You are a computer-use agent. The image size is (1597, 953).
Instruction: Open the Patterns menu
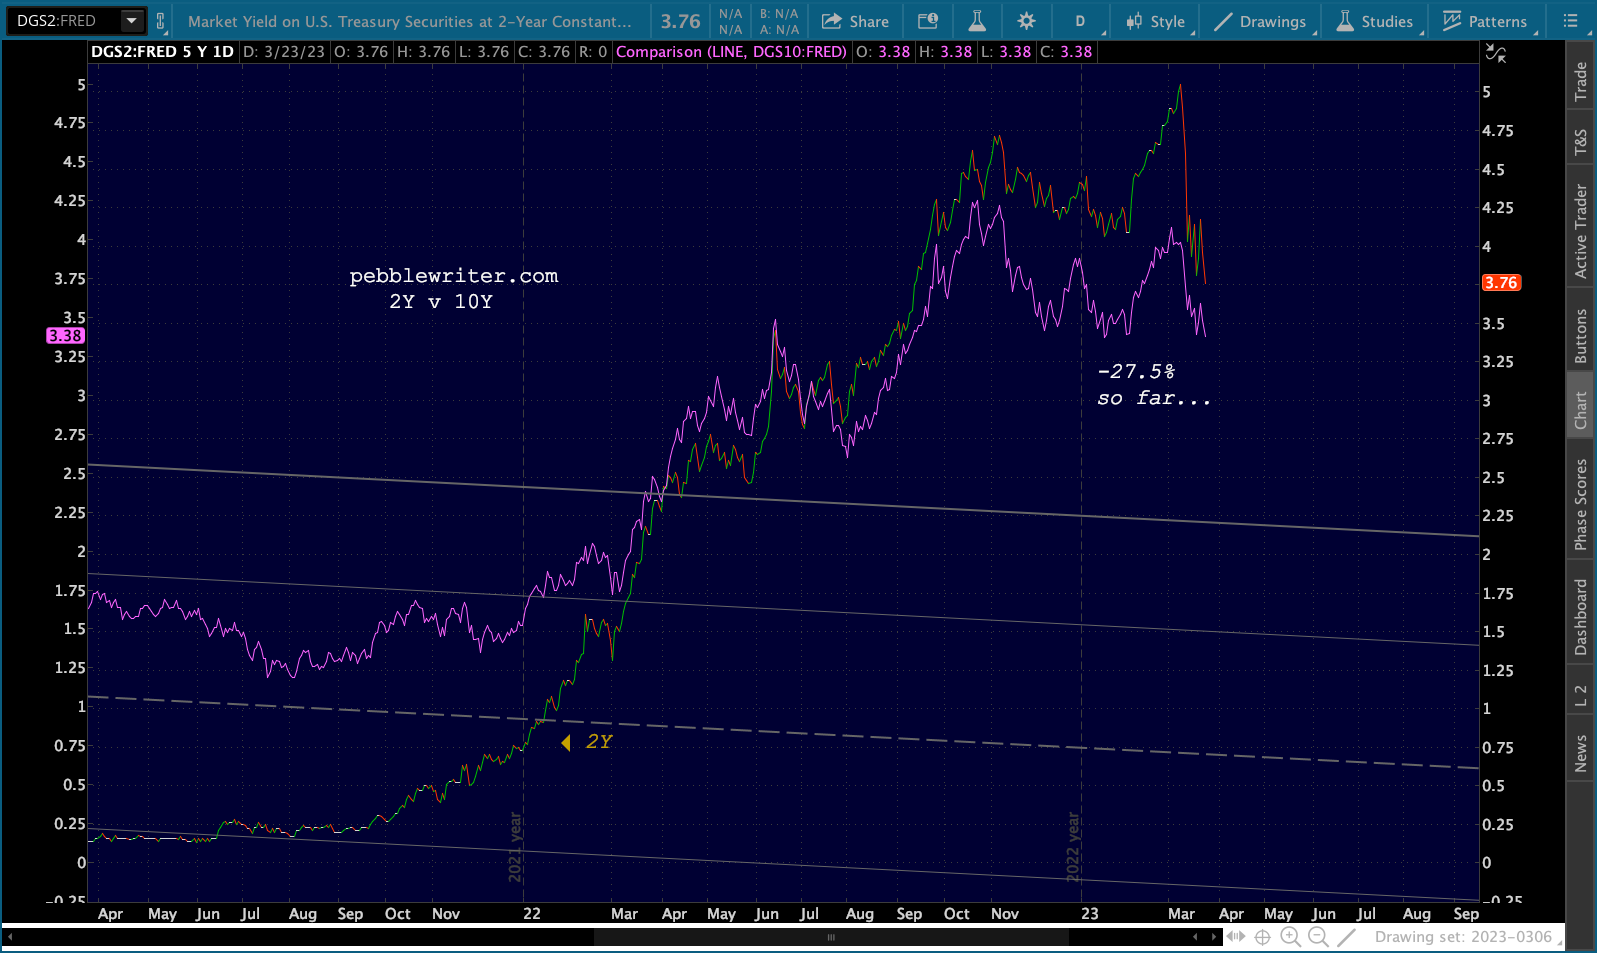coord(1485,21)
